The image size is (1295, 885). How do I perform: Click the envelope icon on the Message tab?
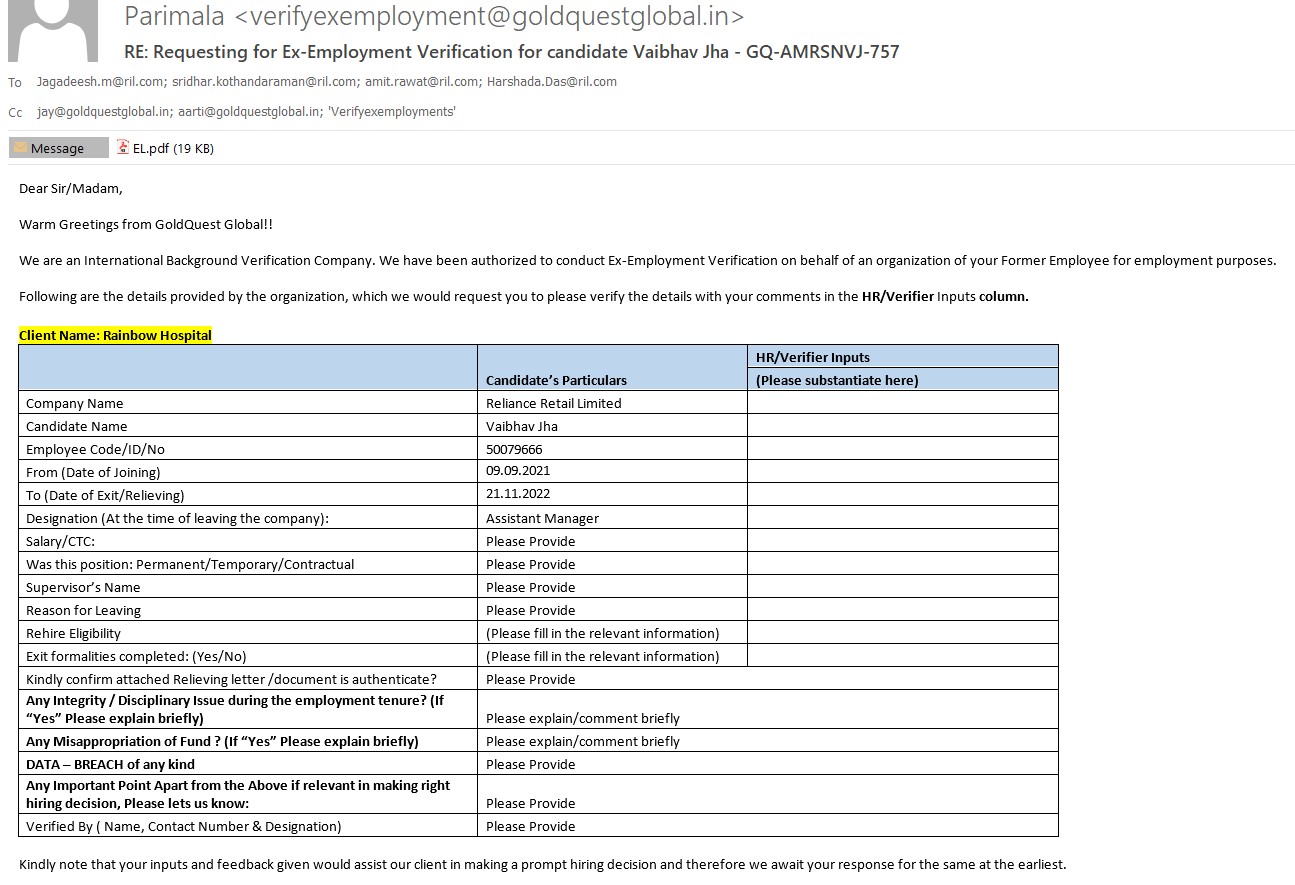20,148
